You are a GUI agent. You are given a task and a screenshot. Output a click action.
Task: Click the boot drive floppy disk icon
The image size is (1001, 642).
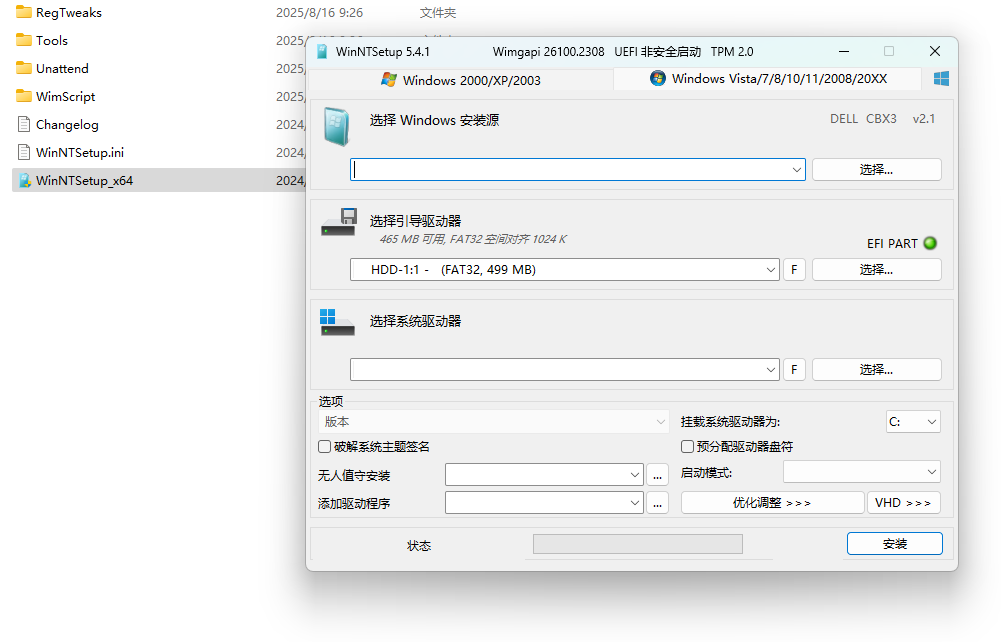(x=339, y=221)
